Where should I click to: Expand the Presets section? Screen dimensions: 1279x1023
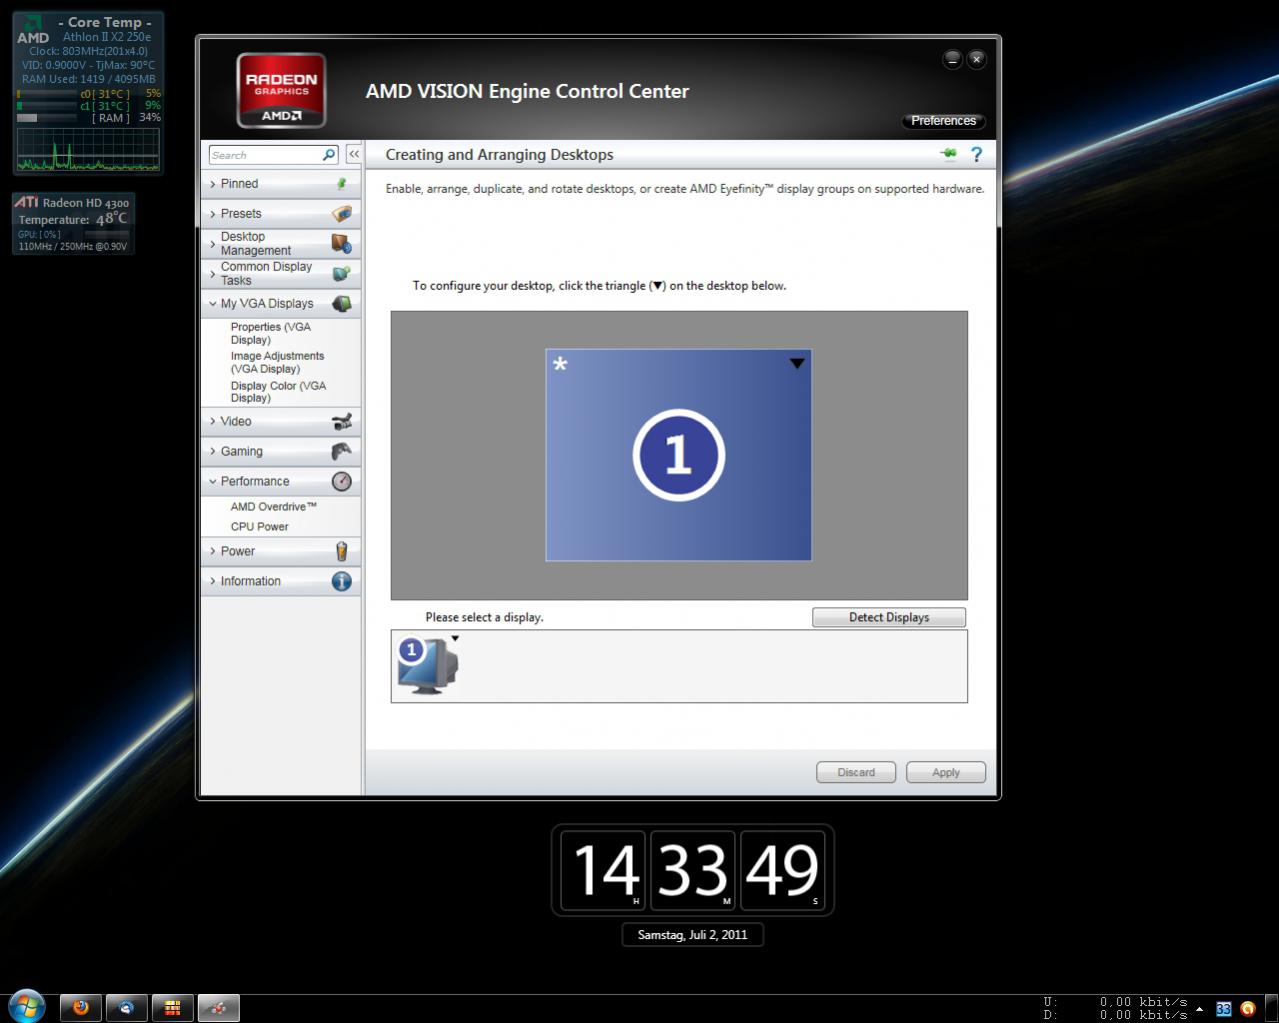[213, 214]
